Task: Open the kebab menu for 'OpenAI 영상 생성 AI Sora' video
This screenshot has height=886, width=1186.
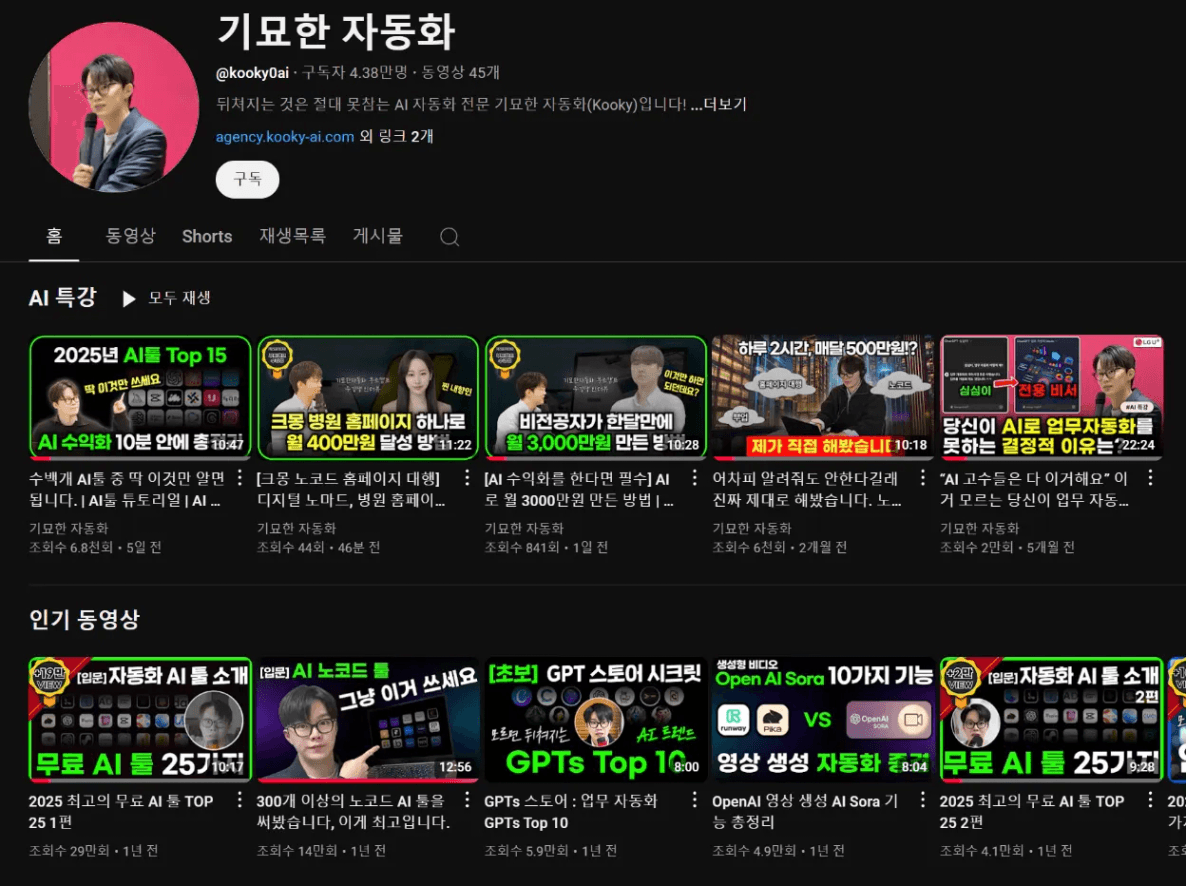Action: [x=922, y=800]
